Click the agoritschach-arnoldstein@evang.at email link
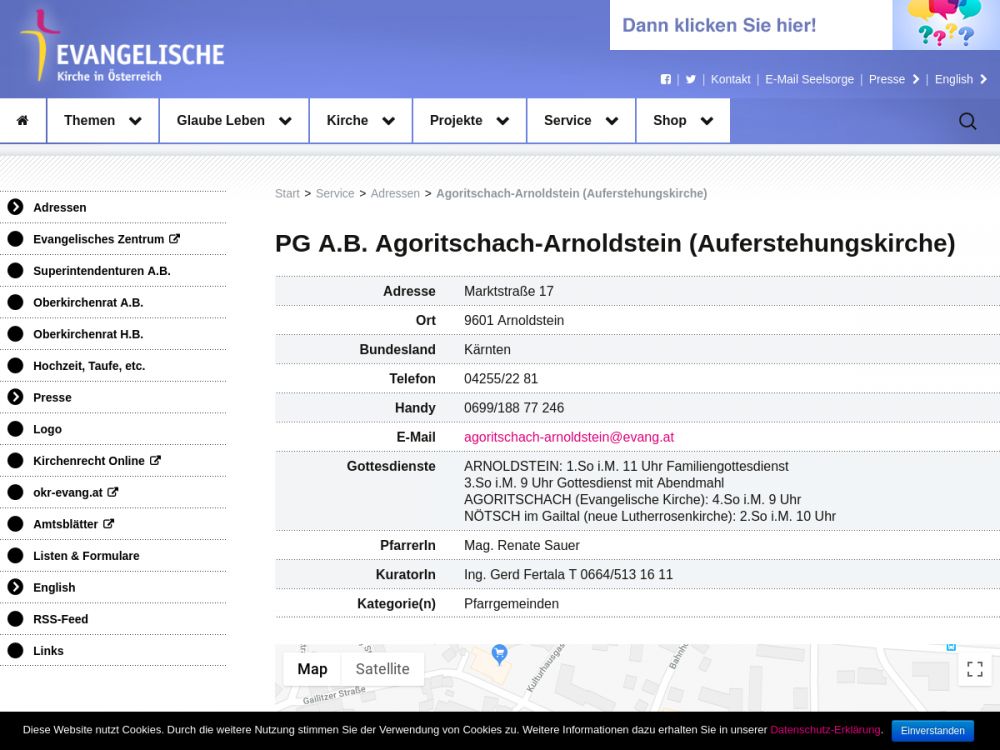The height and width of the screenshot is (750, 1000). 568,437
